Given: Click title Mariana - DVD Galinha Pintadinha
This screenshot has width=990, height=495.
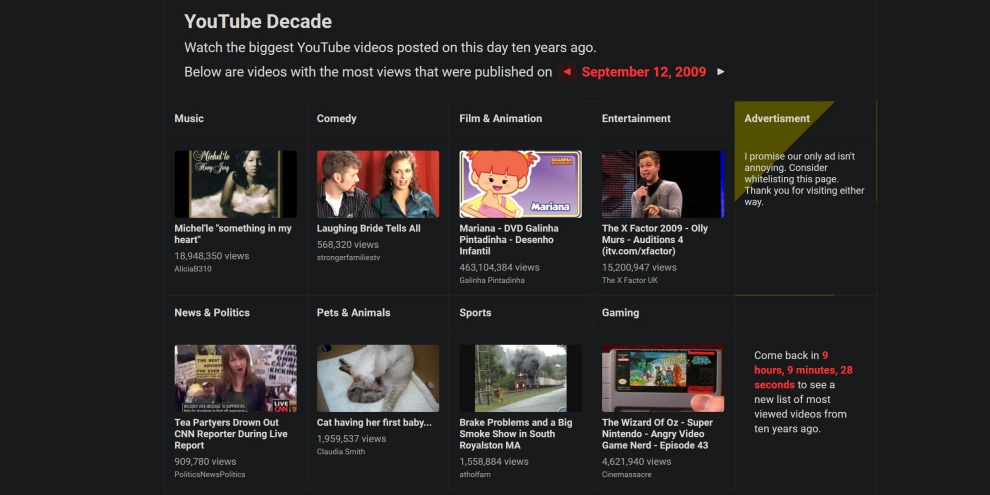Looking at the screenshot, I should (509, 240).
